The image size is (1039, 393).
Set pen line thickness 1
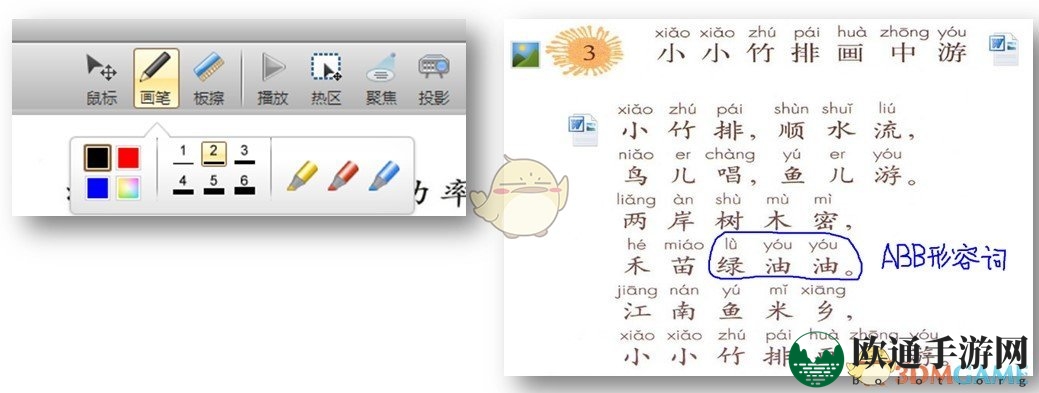(184, 154)
